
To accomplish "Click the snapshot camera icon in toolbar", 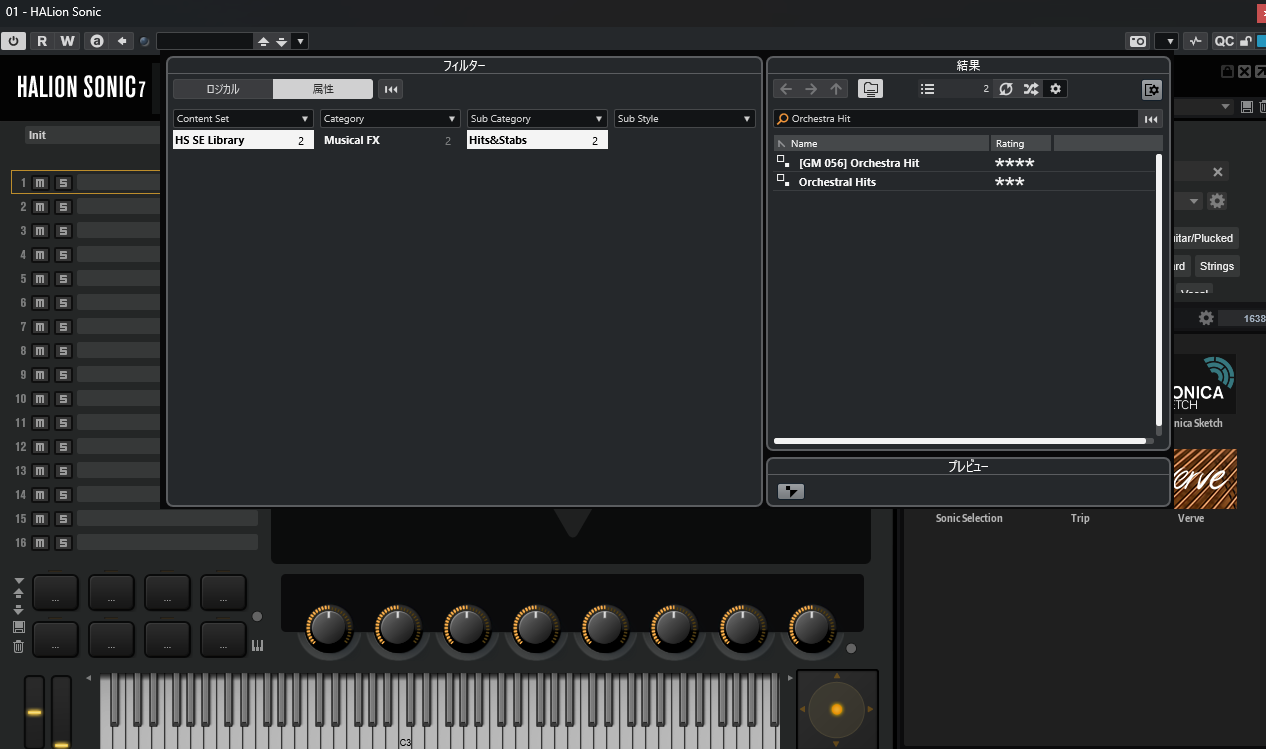I will (1137, 41).
